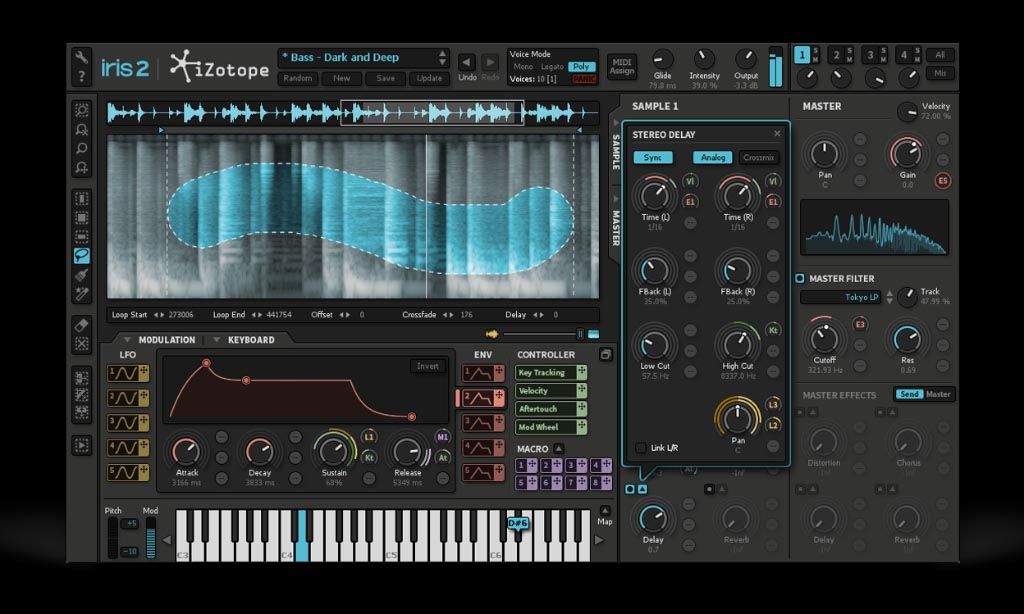Screen dimensions: 1024x614
Task: Close the Stereo Delay panel
Action: [x=777, y=134]
